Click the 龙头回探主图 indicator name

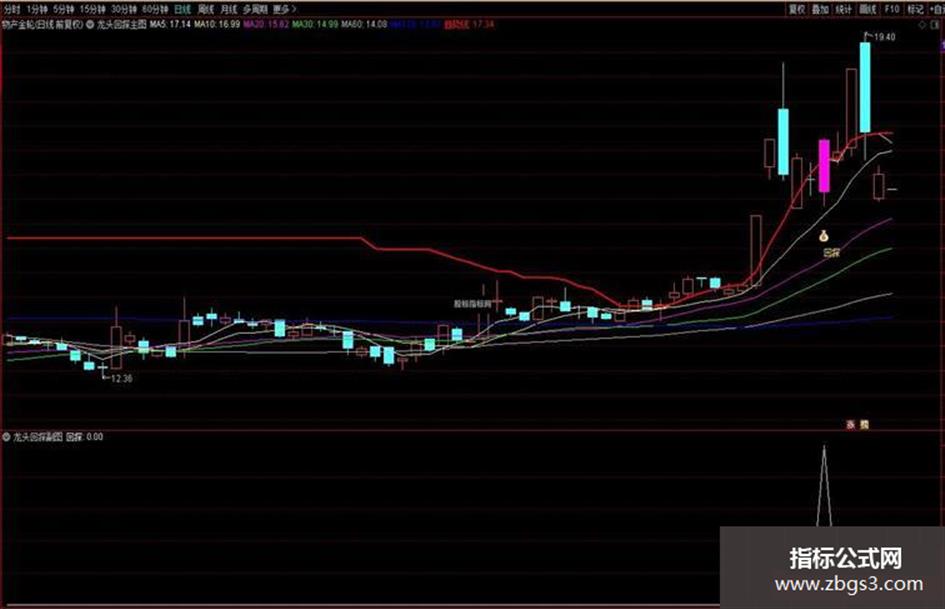click(x=122, y=25)
